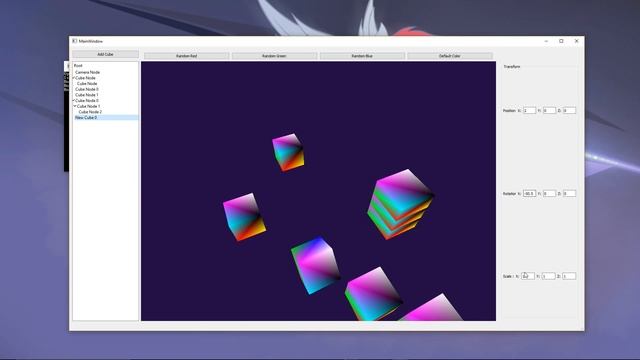Focus the Rotation Y input field
The height and width of the screenshot is (360, 640).
pyautogui.click(x=549, y=193)
